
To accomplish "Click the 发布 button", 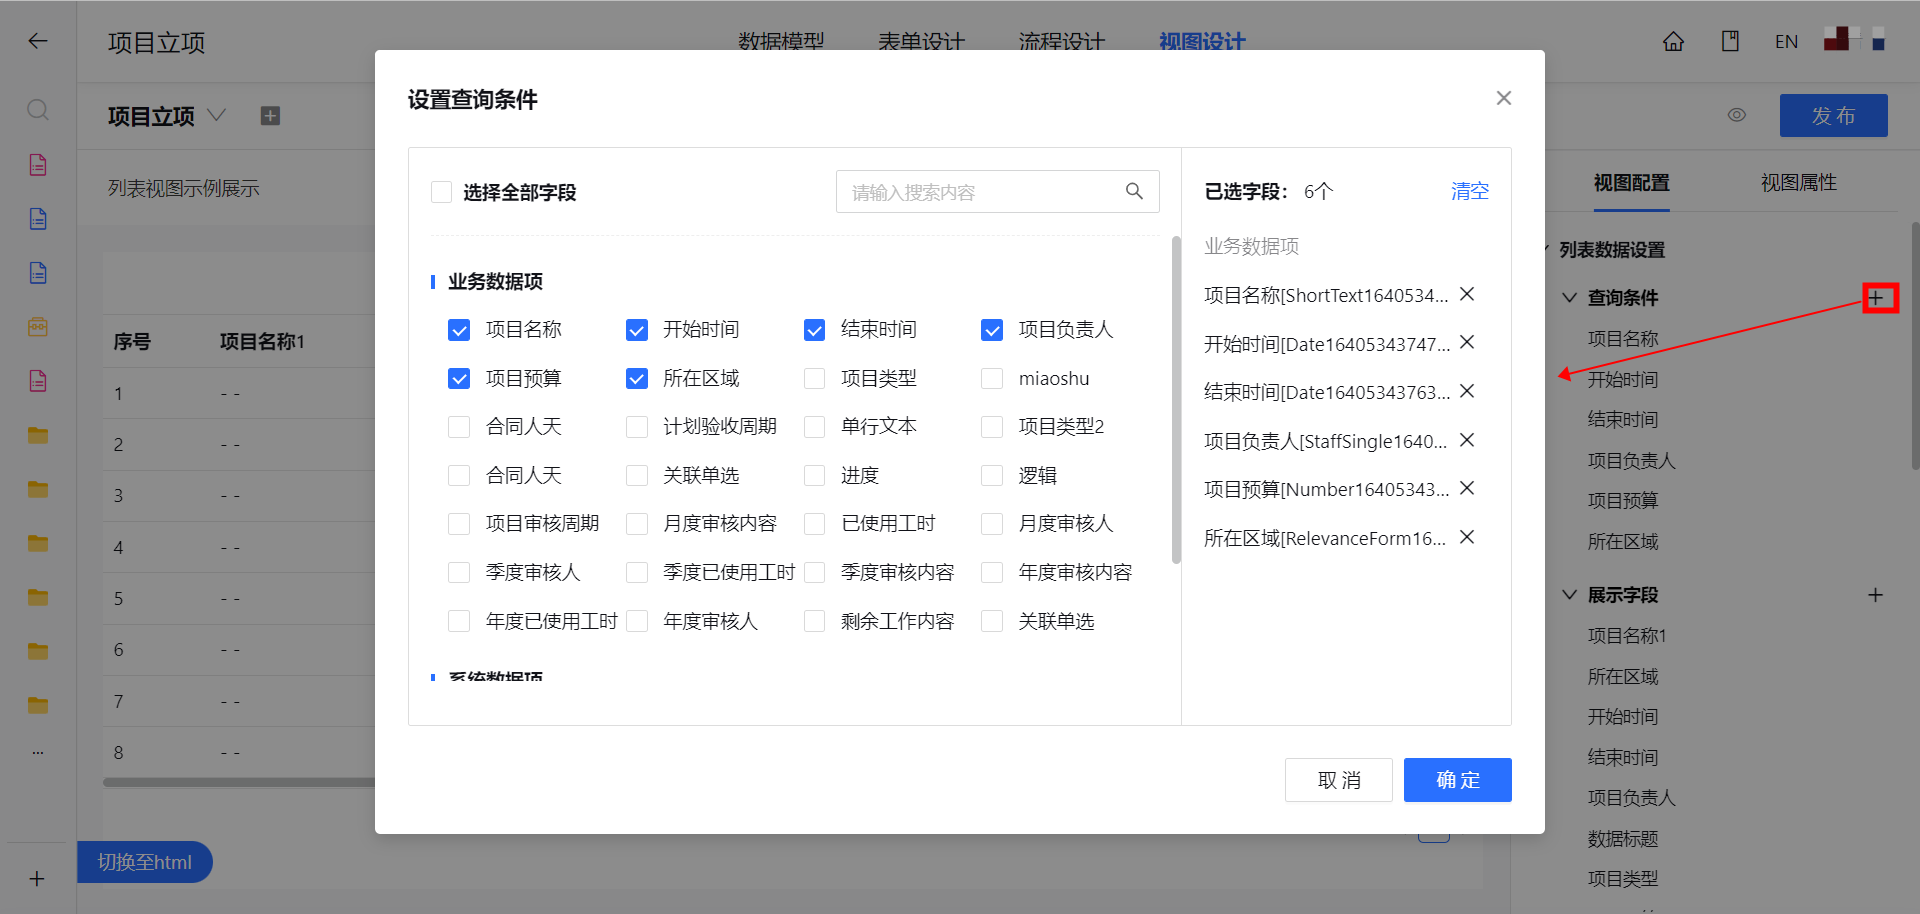I will click(x=1834, y=116).
